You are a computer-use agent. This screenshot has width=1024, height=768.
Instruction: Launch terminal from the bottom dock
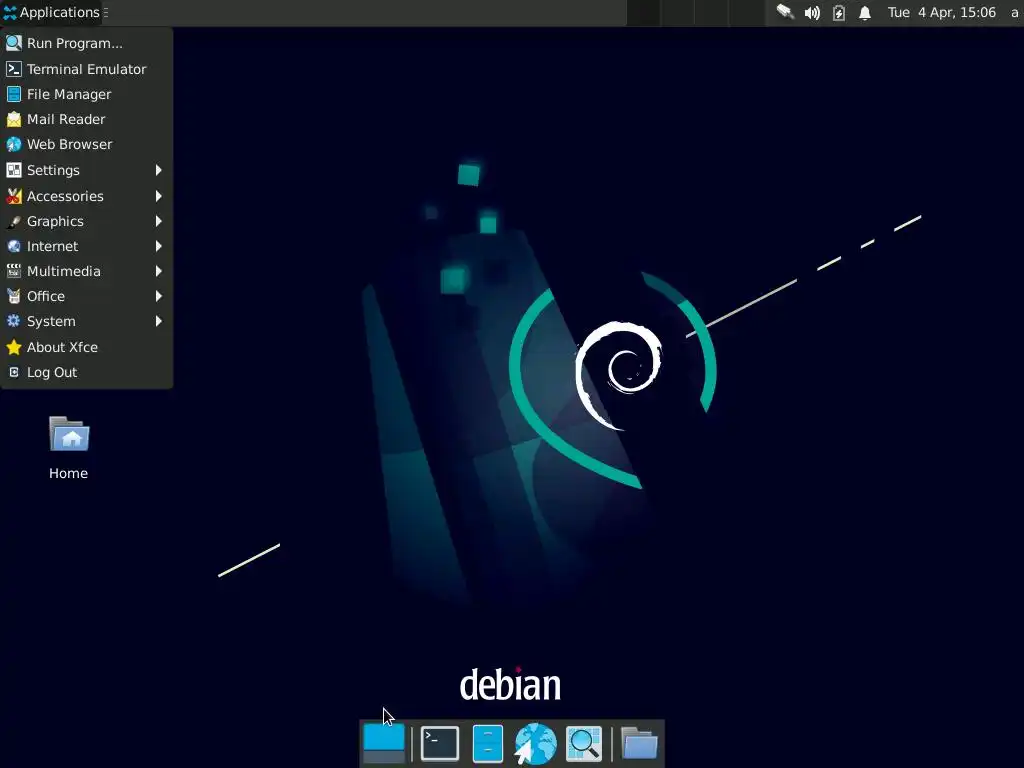tap(440, 743)
